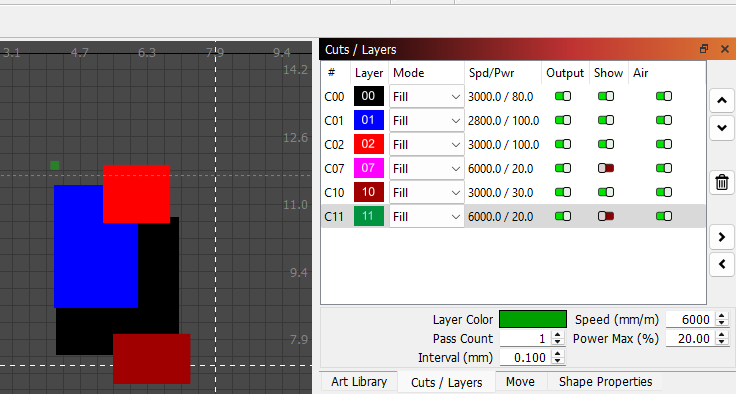Turn off Air for layer C10
Viewport: 736px width, 394px height.
coord(664,192)
